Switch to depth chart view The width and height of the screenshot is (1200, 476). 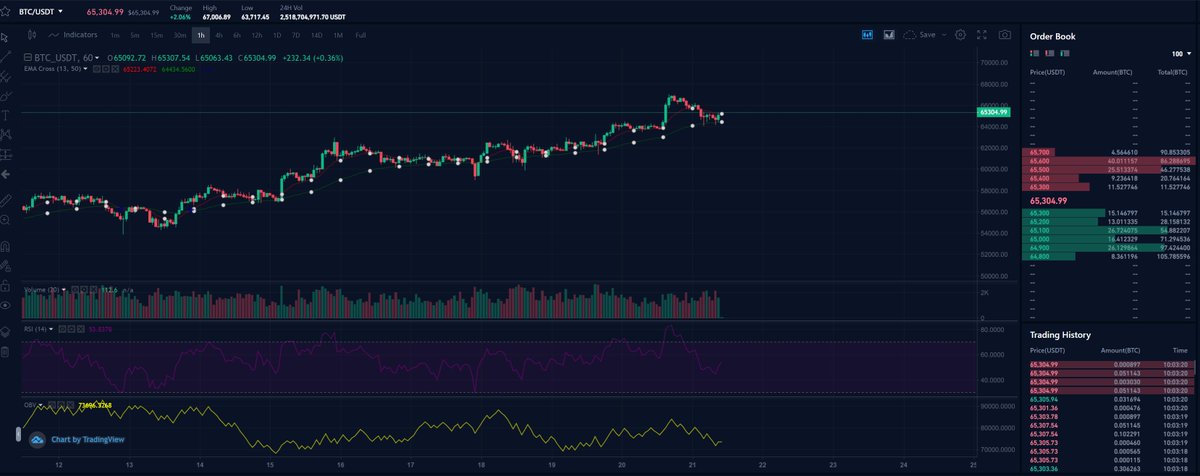(889, 34)
